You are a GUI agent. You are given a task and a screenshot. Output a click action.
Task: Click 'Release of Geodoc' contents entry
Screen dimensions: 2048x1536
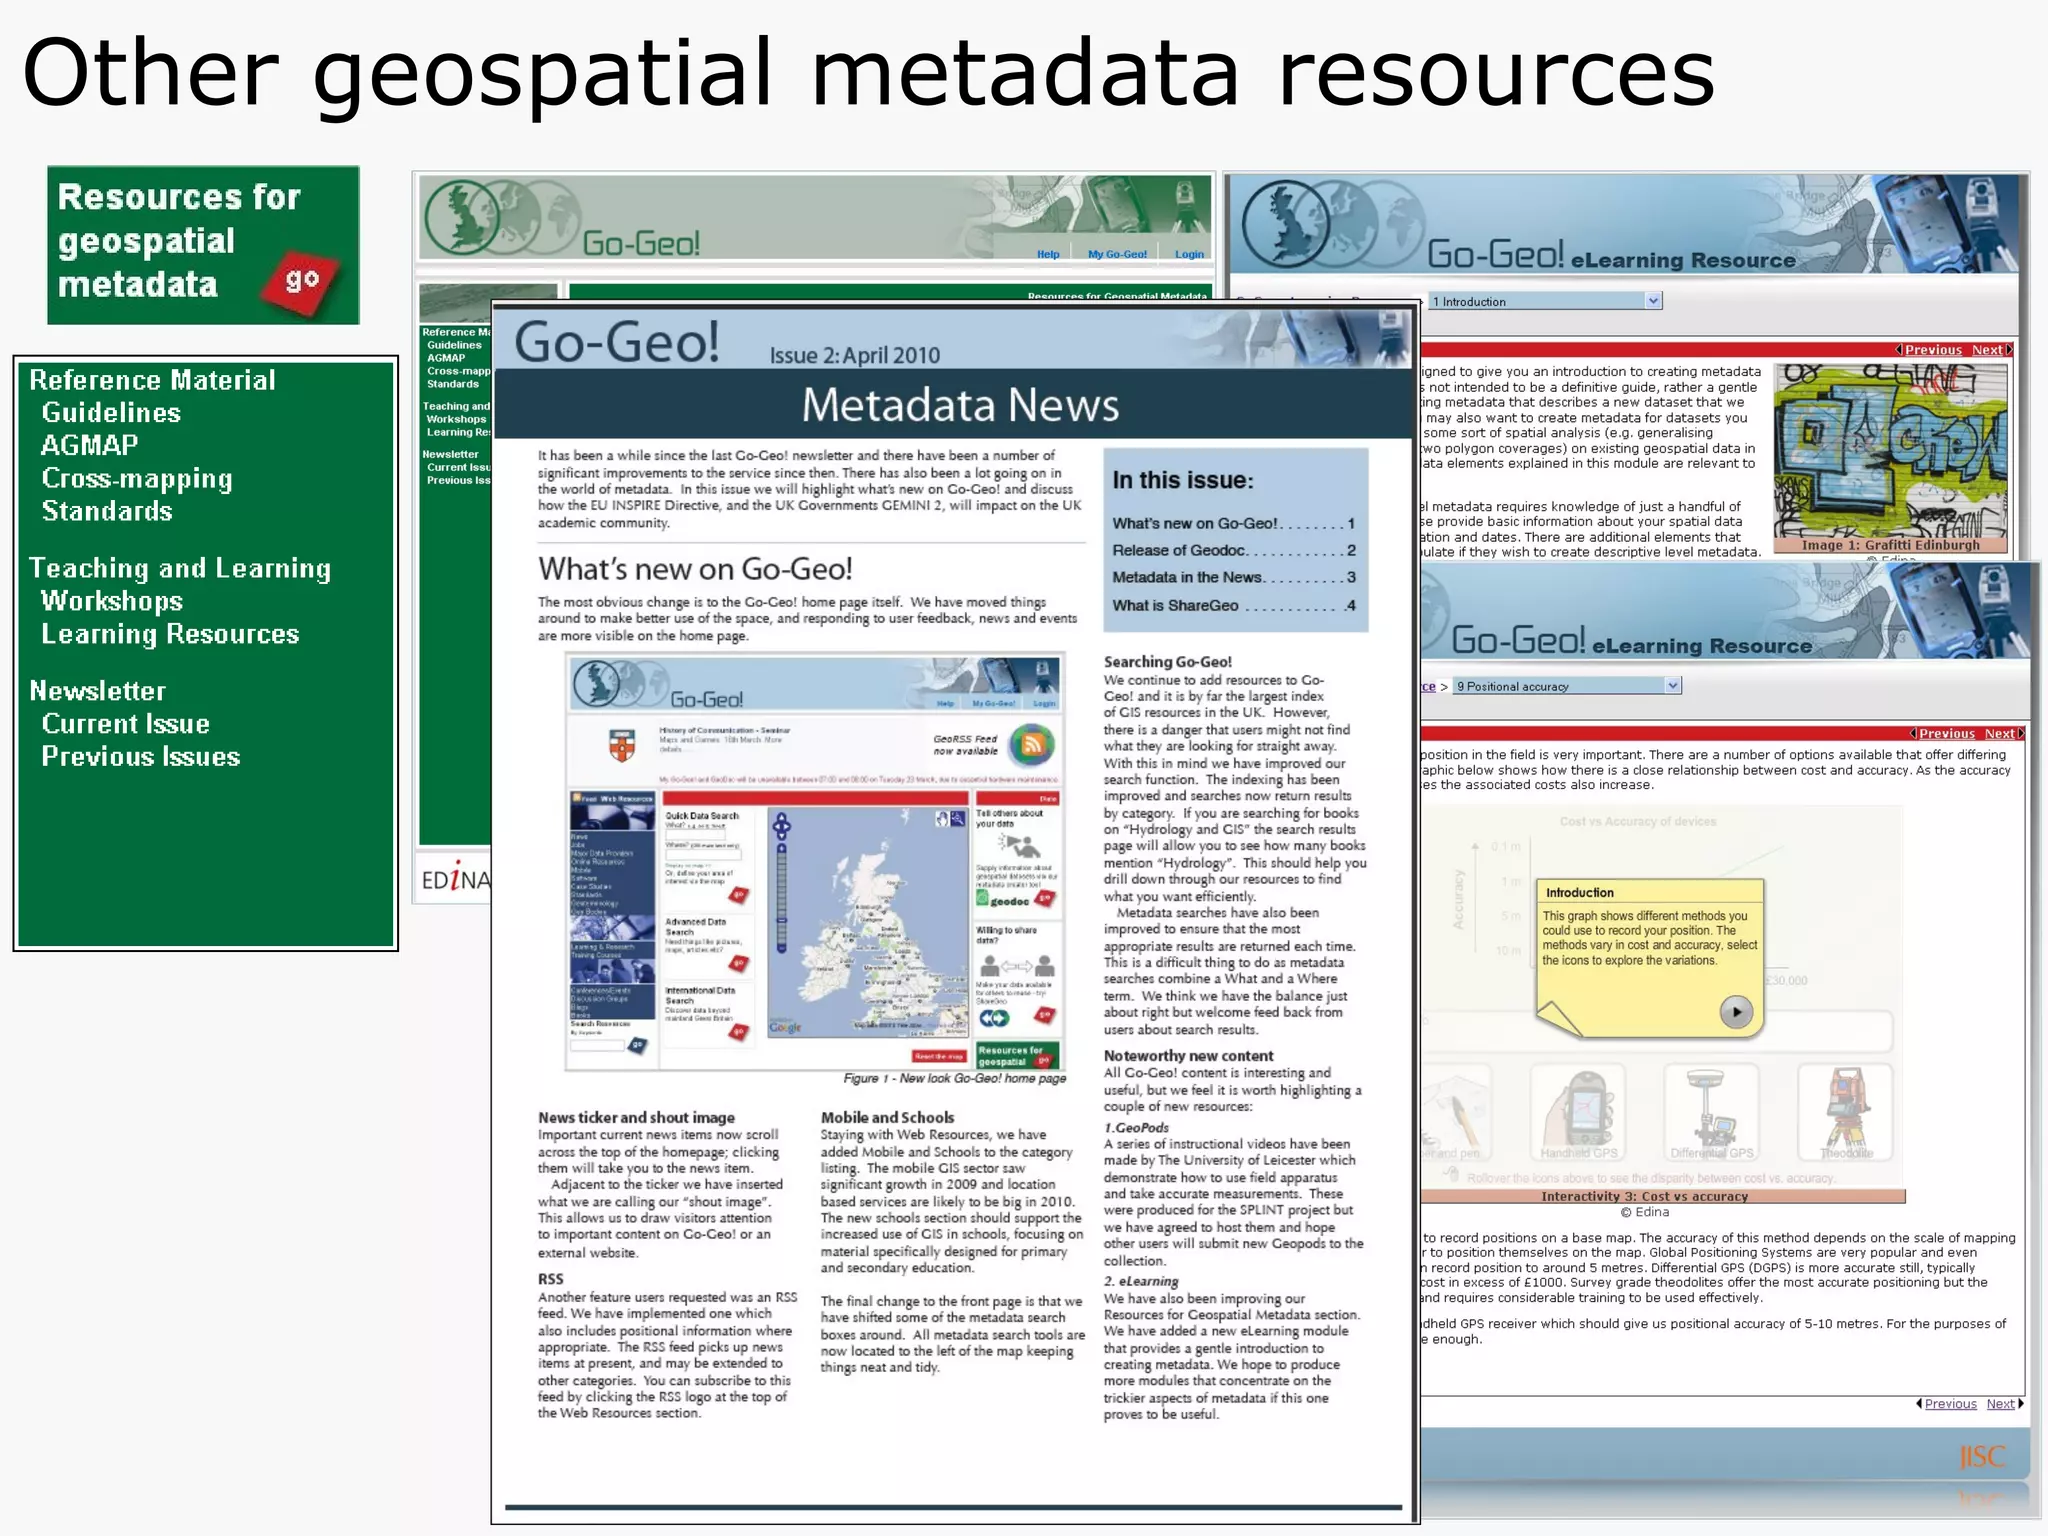coord(1233,550)
